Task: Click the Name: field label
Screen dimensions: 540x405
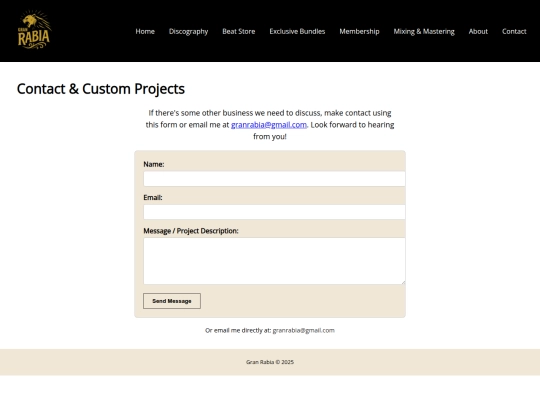Action: tap(154, 164)
